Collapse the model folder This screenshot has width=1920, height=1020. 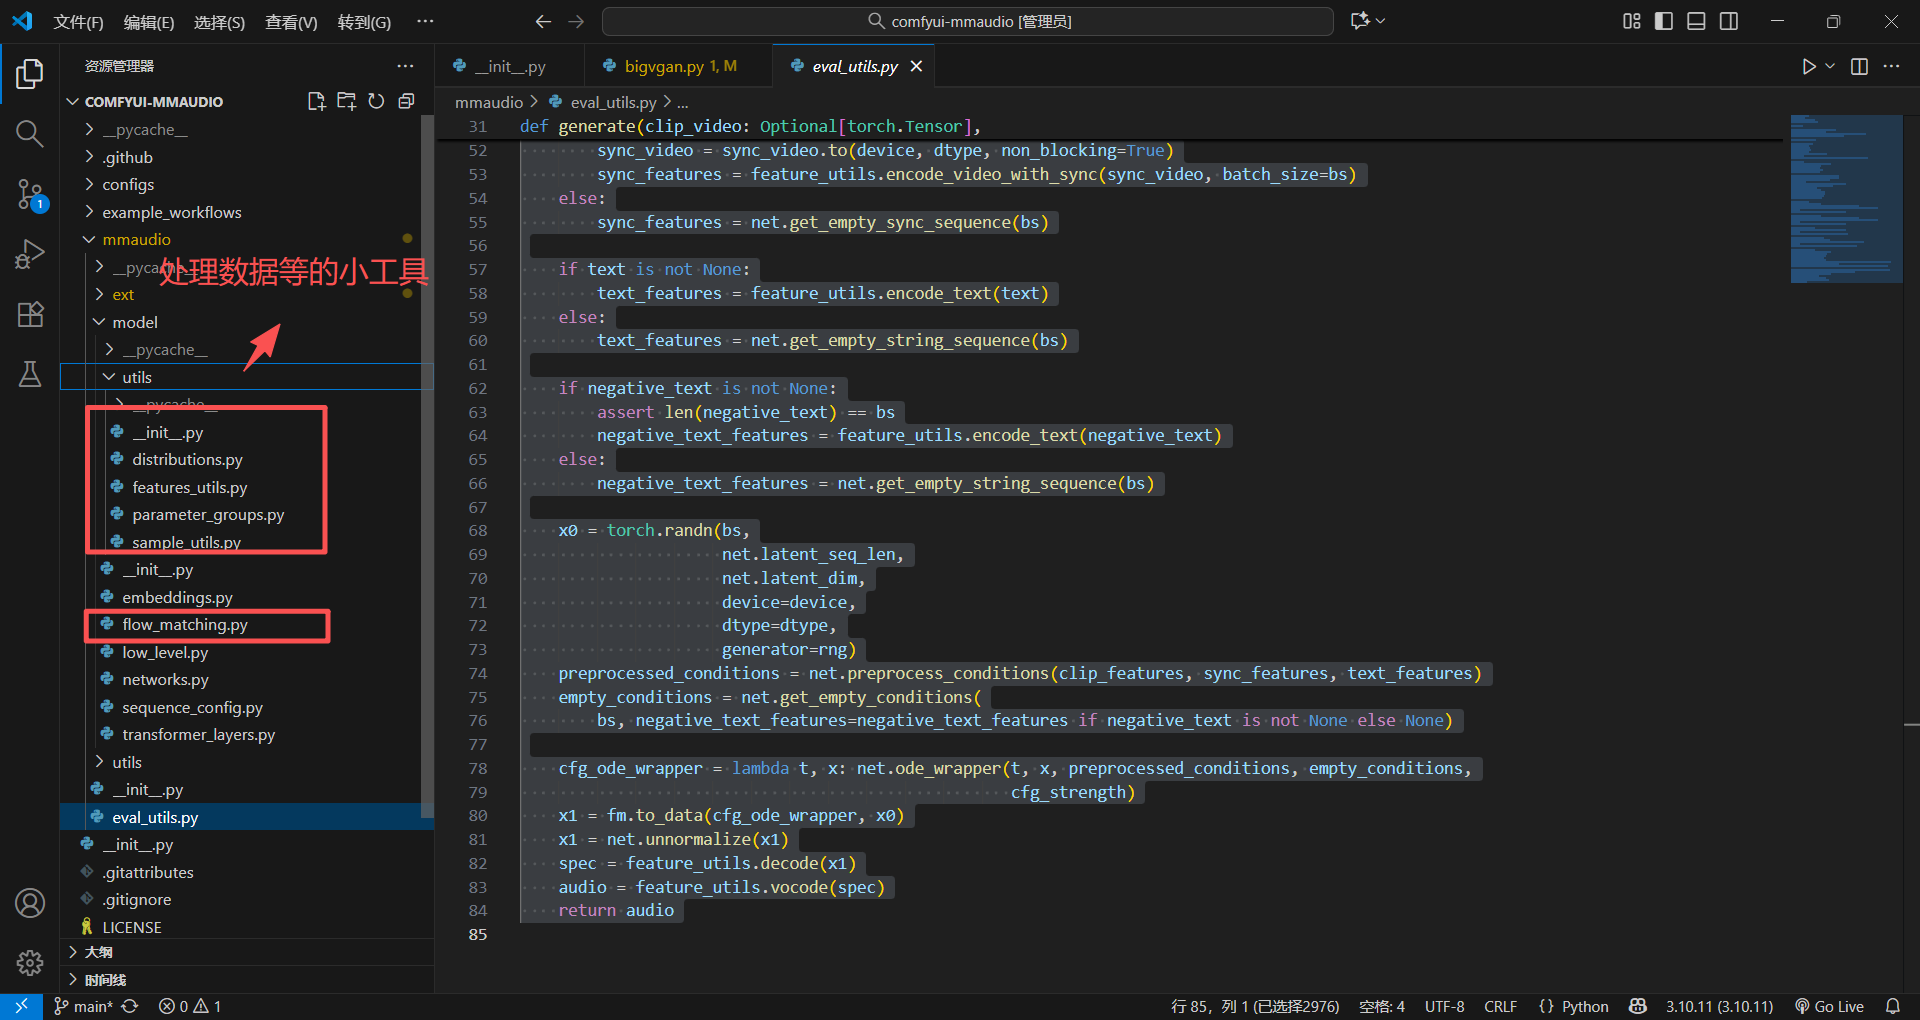(x=135, y=322)
